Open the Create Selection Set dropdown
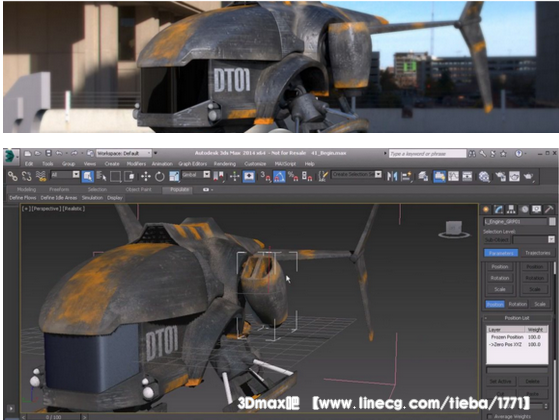Viewport: 559px width, 420px height. (357, 174)
